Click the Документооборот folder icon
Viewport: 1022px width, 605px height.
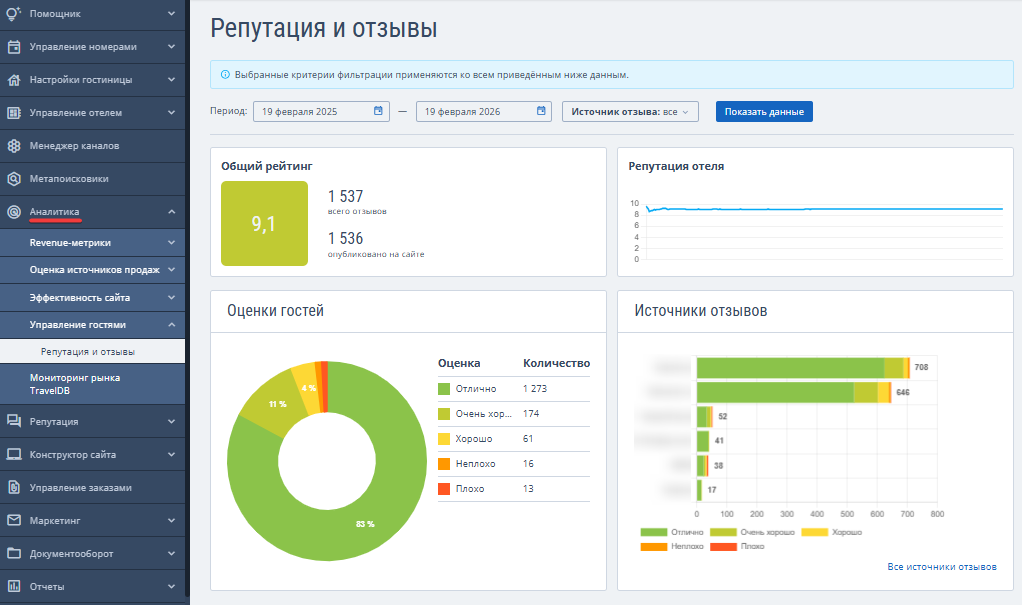[x=14, y=554]
